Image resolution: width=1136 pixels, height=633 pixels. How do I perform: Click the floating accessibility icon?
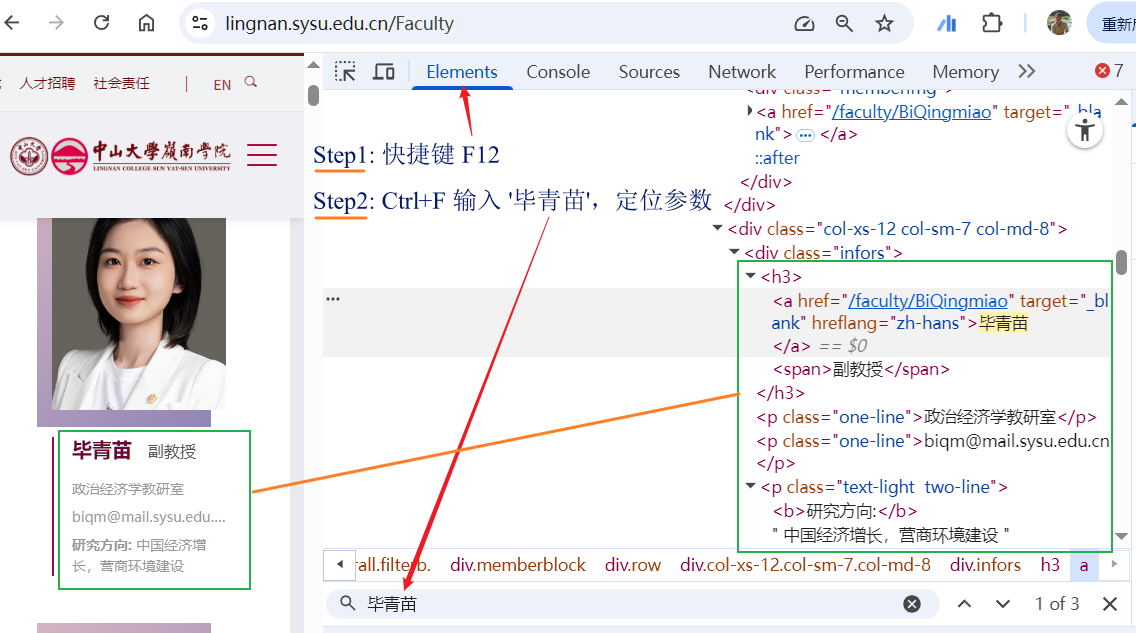(1084, 131)
